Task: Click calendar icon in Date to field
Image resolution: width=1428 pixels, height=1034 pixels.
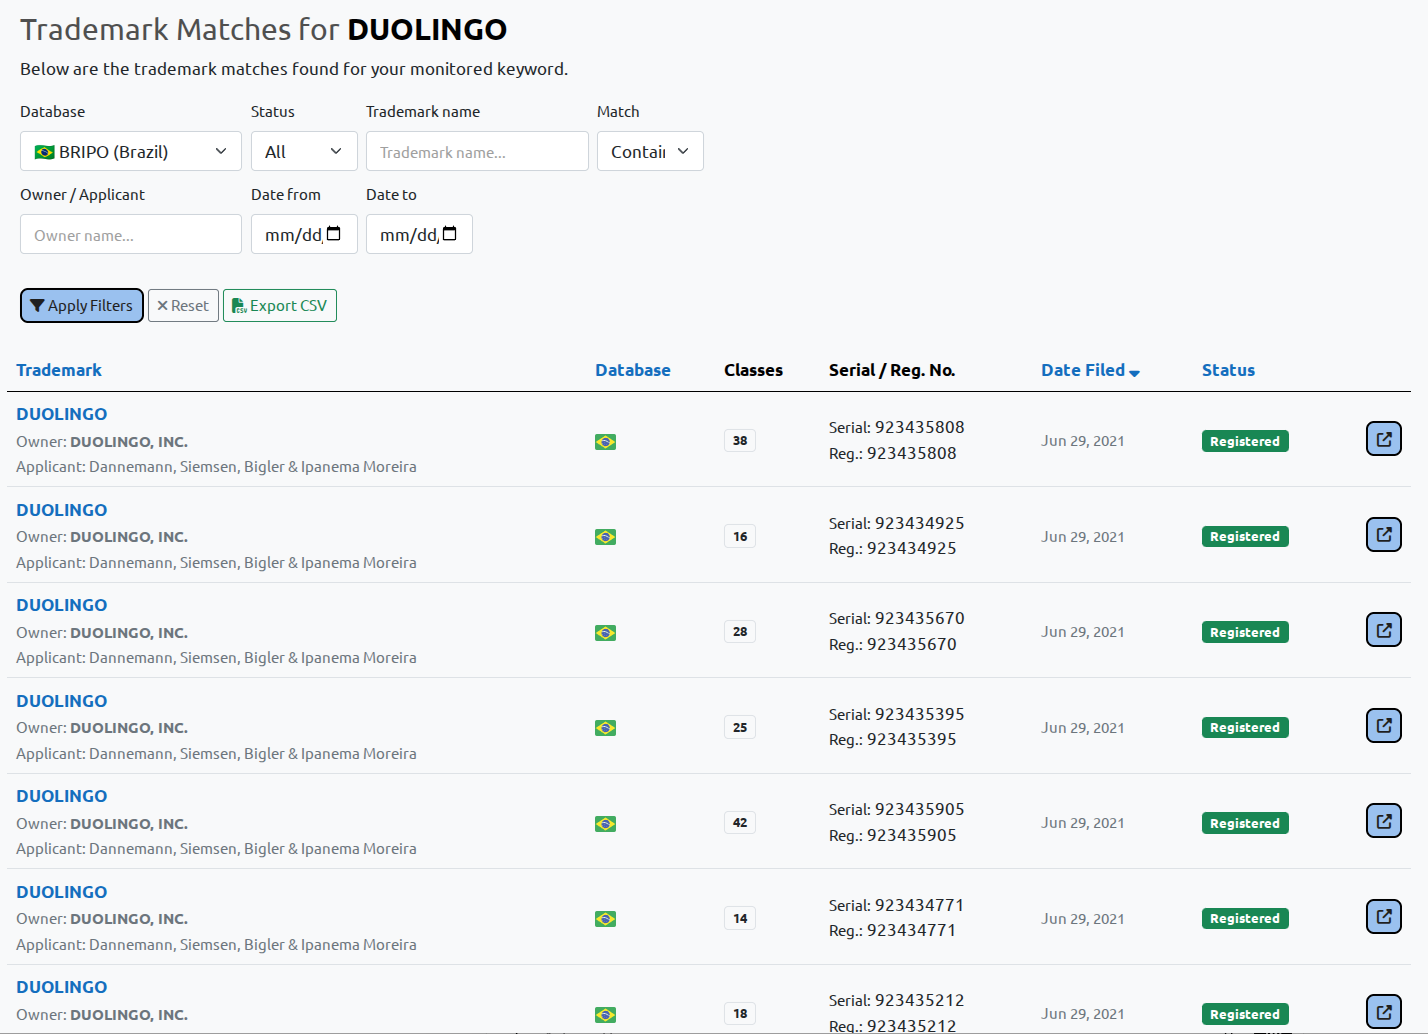Action: [450, 234]
